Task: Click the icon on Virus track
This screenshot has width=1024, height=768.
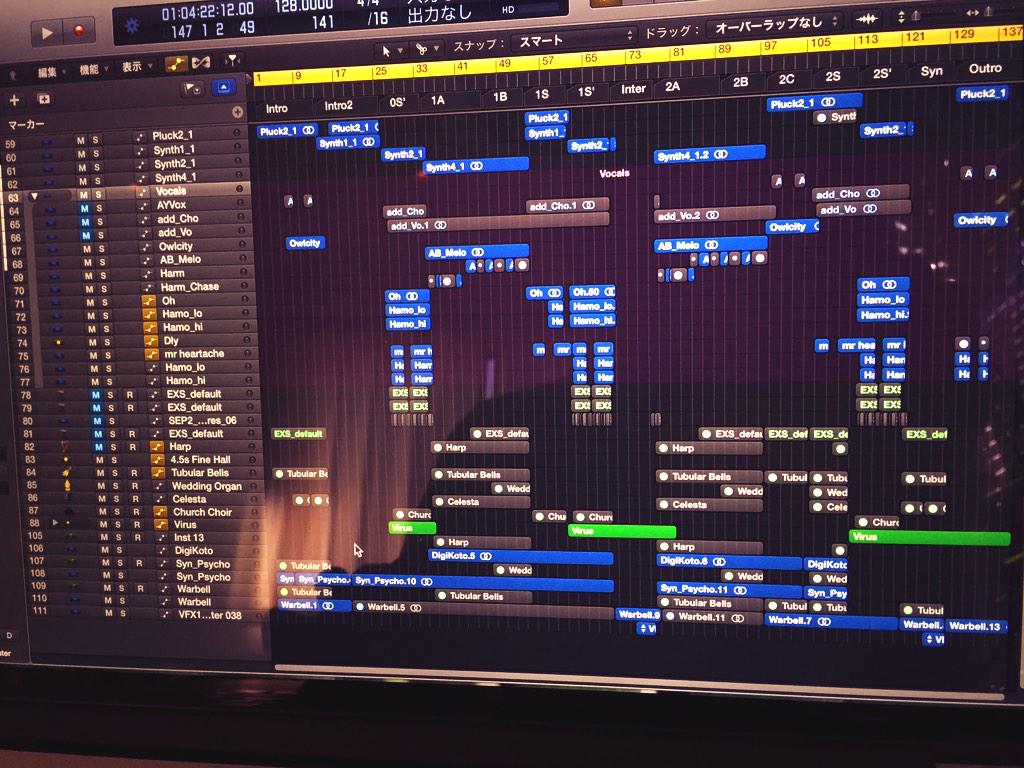Action: (x=161, y=524)
